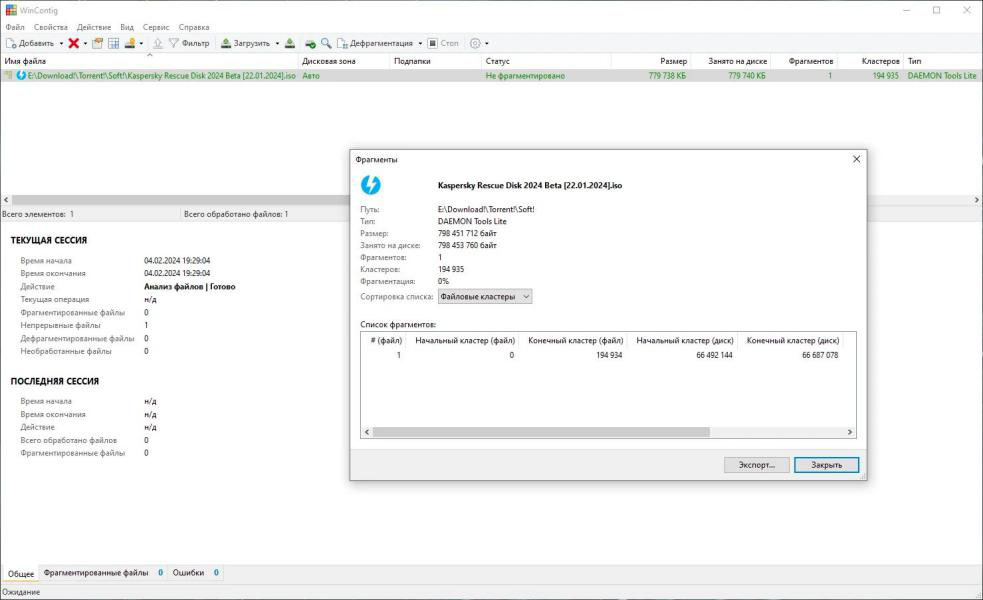Screen dimensions: 983x600
Task: Click the disk check icon with green mark
Action: (x=310, y=43)
